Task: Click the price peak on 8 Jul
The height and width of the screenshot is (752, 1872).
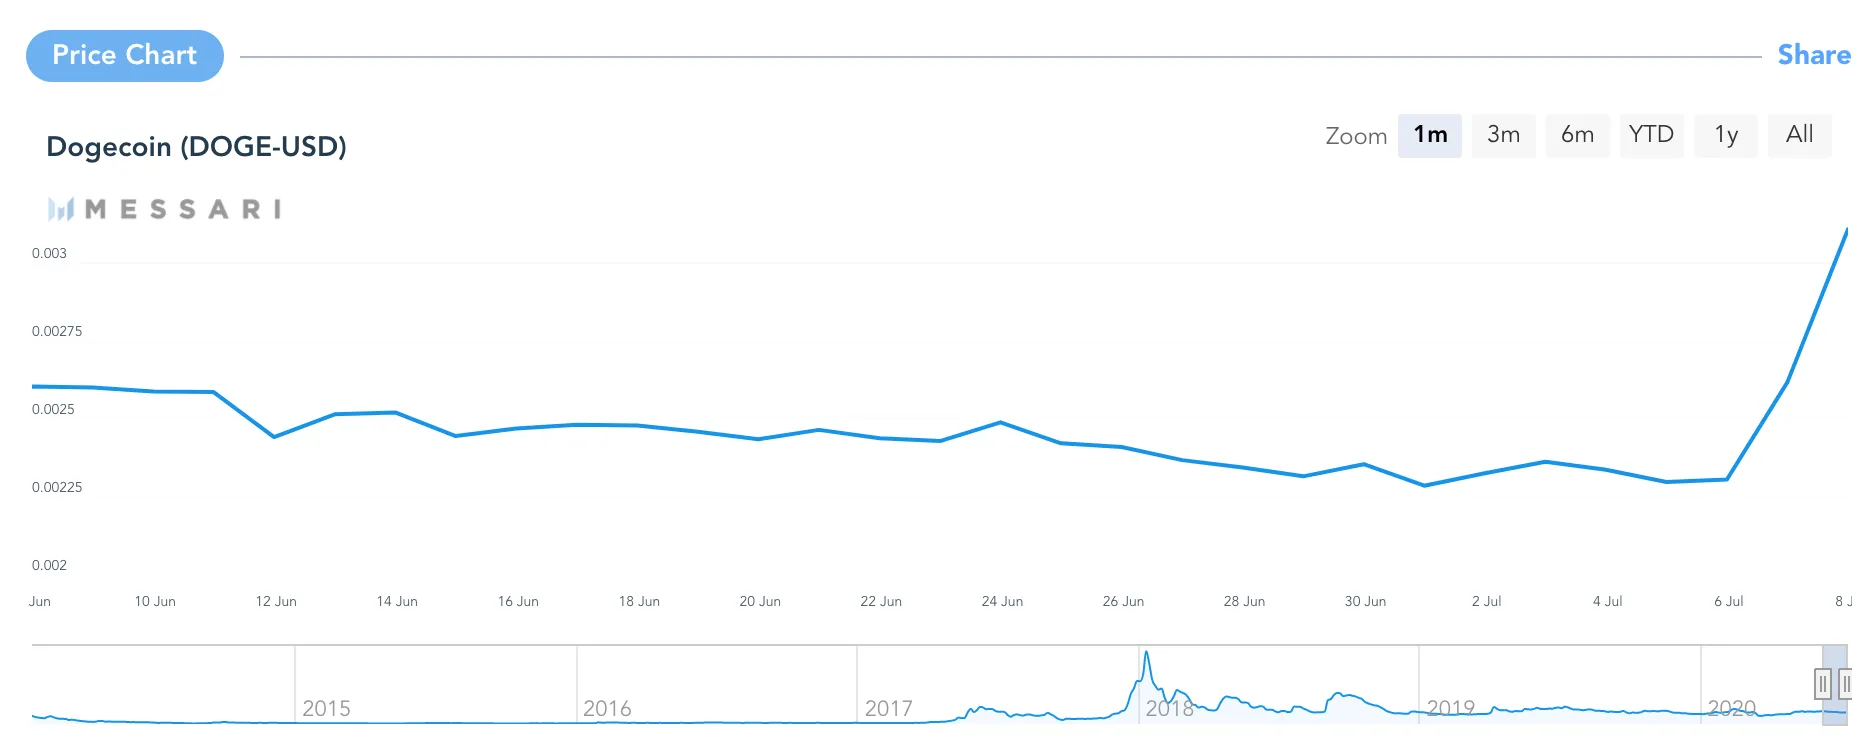Action: (1845, 230)
